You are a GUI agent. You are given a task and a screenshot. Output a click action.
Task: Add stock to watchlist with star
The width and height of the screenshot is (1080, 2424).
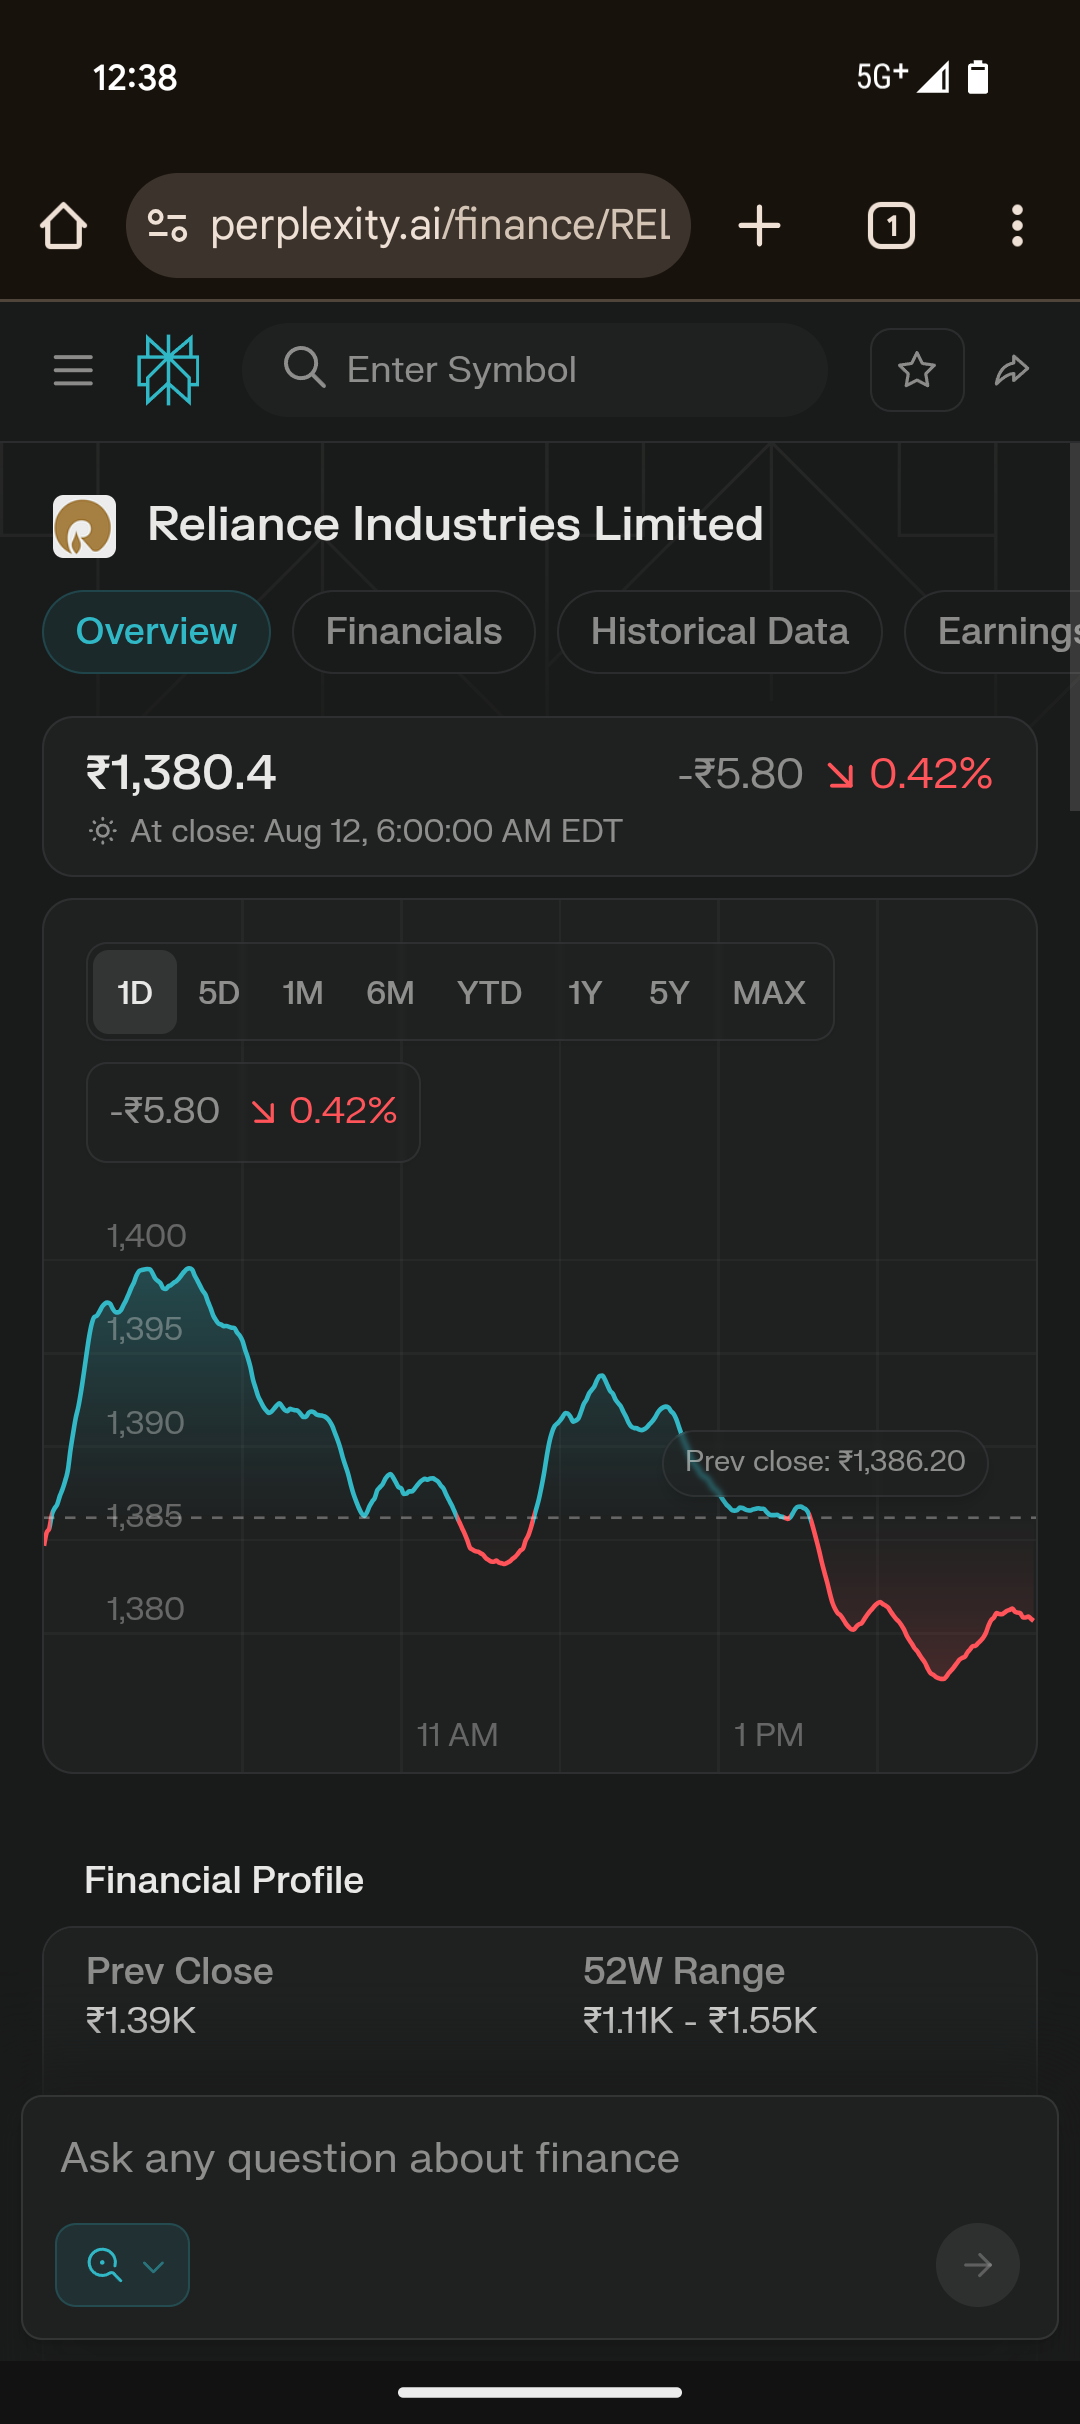point(917,370)
